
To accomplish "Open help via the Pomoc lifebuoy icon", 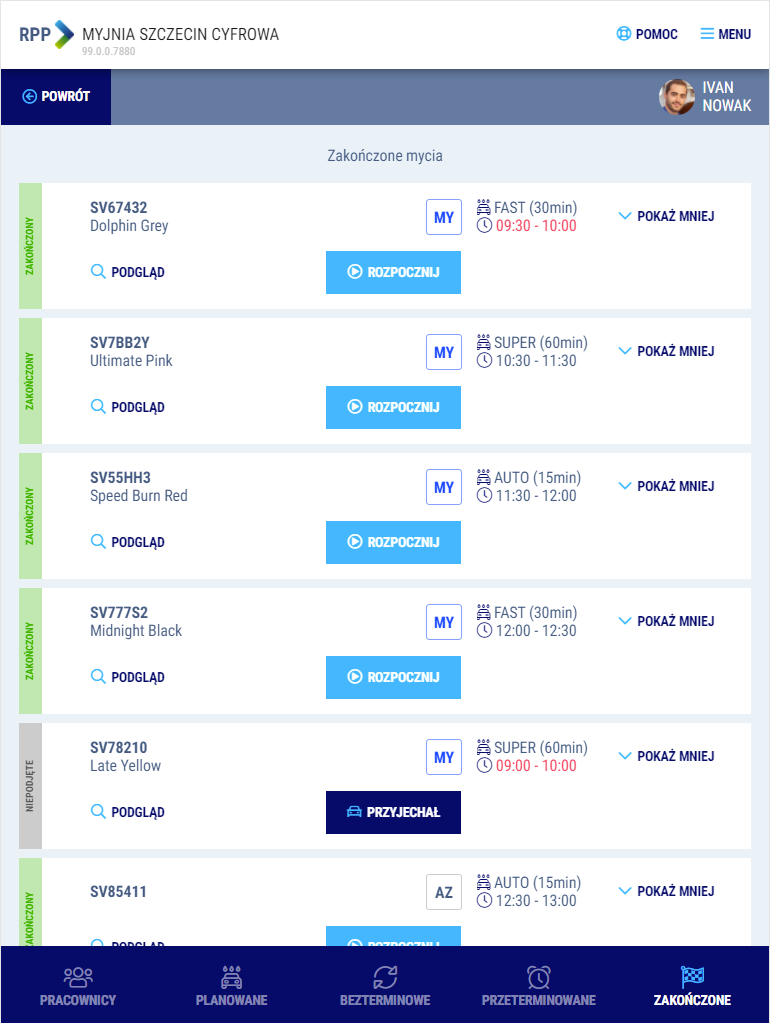I will click(624, 34).
